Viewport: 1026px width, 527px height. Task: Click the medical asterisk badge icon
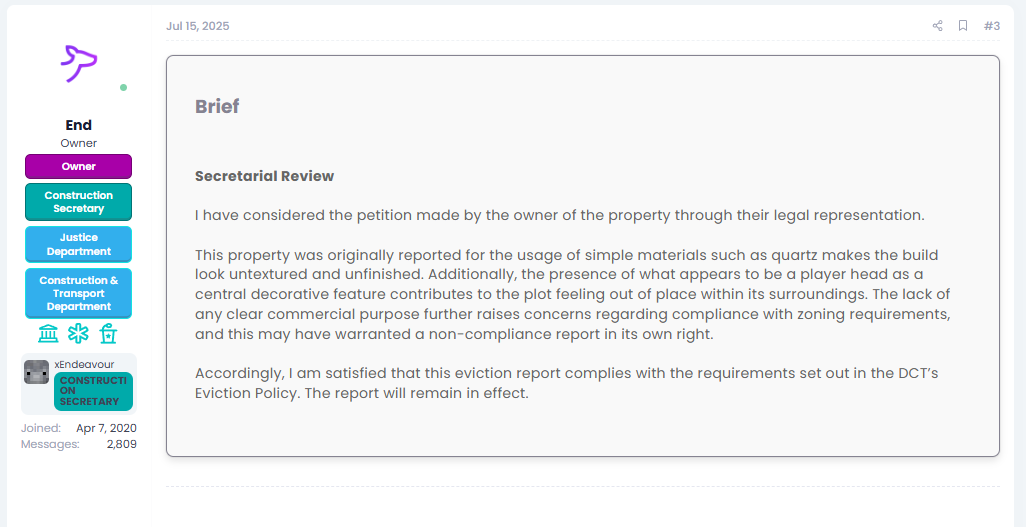[78, 335]
